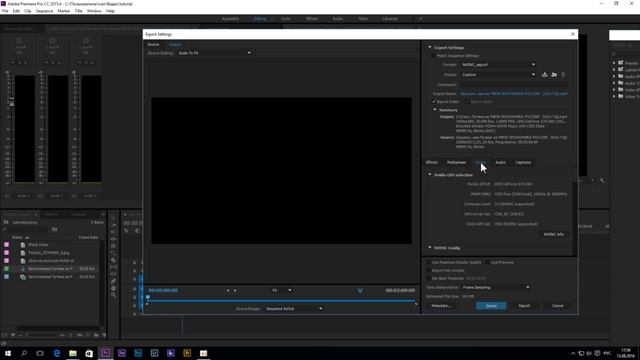Viewport: 640px width, 360px height.
Task: Click the Cancel button
Action: [558, 306]
